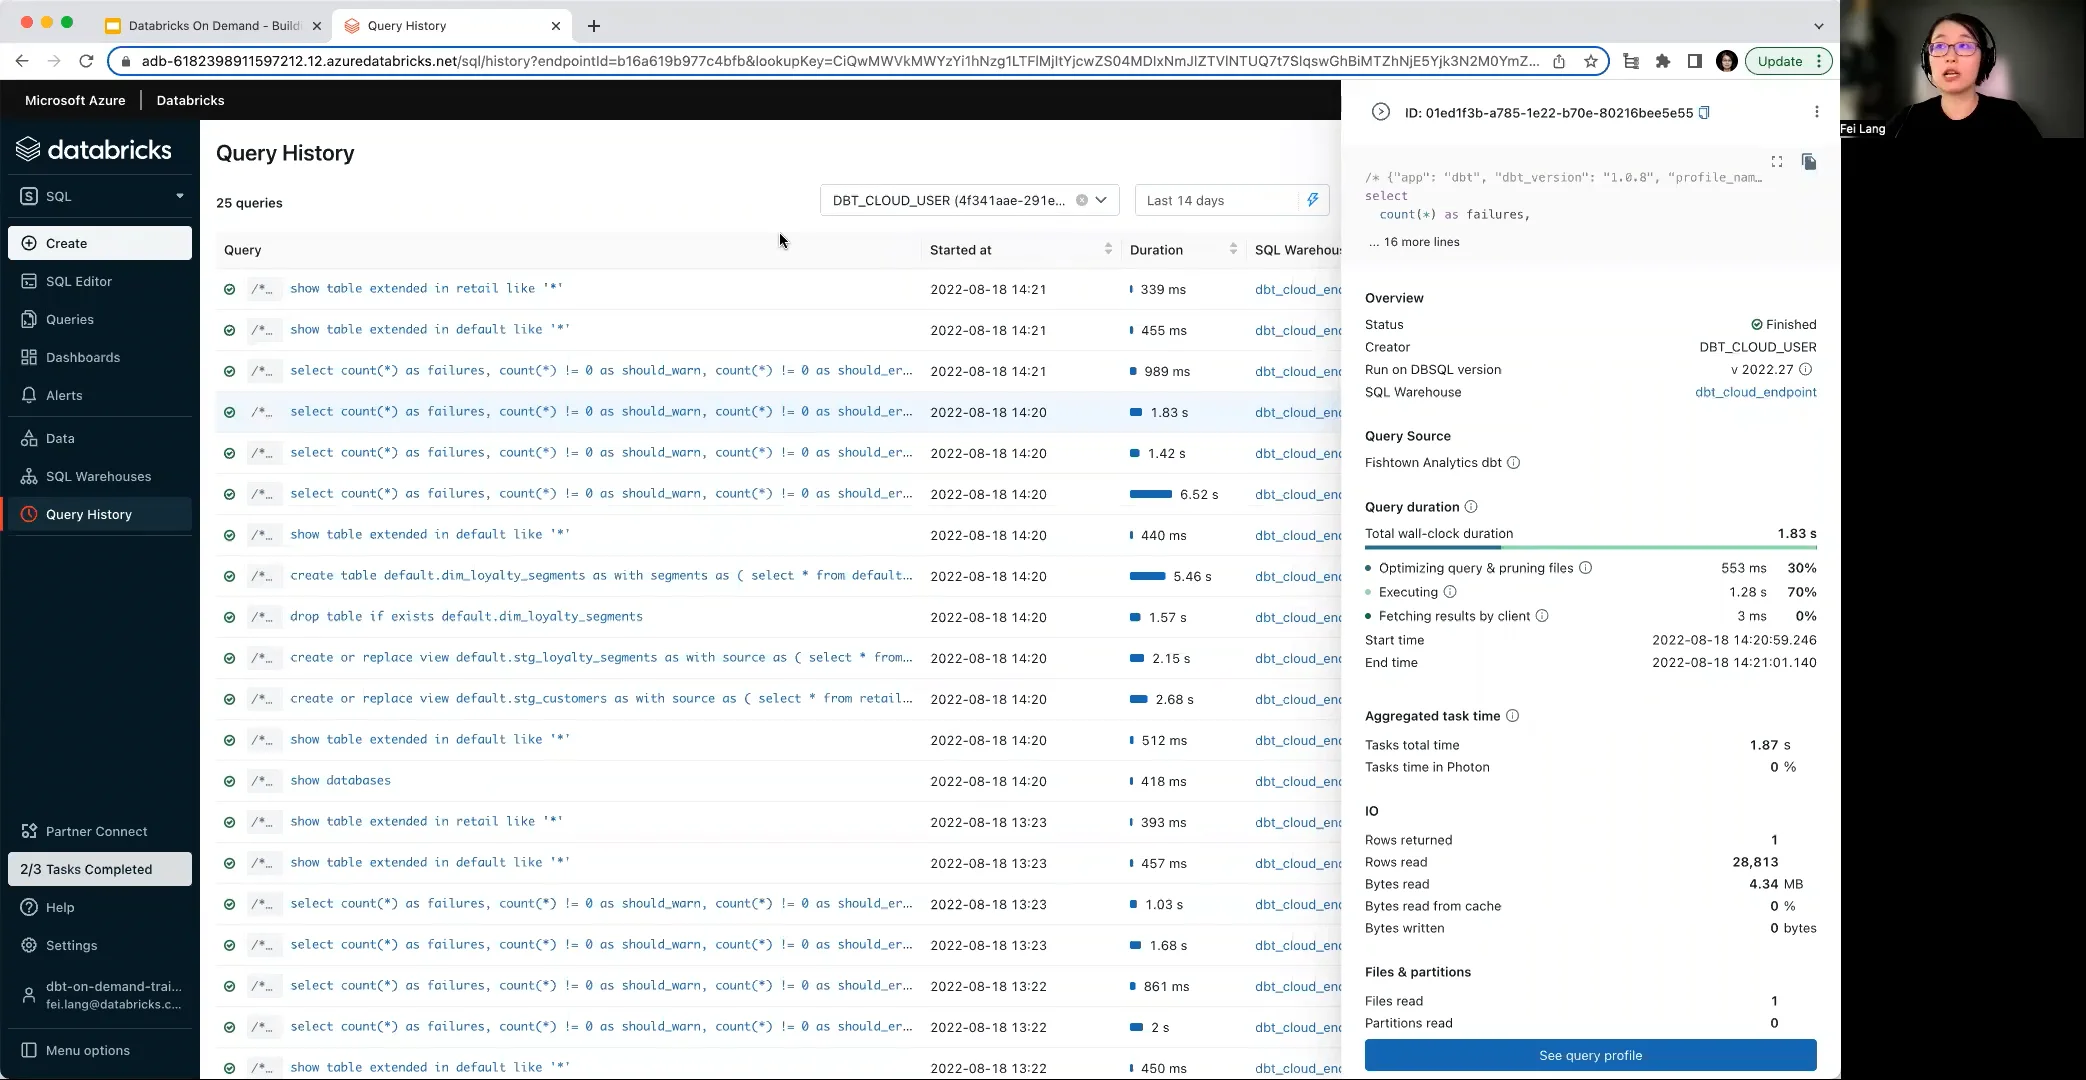Open the DBT_CLOUD_USER filter dropdown
This screenshot has width=2086, height=1080.
click(x=1100, y=200)
